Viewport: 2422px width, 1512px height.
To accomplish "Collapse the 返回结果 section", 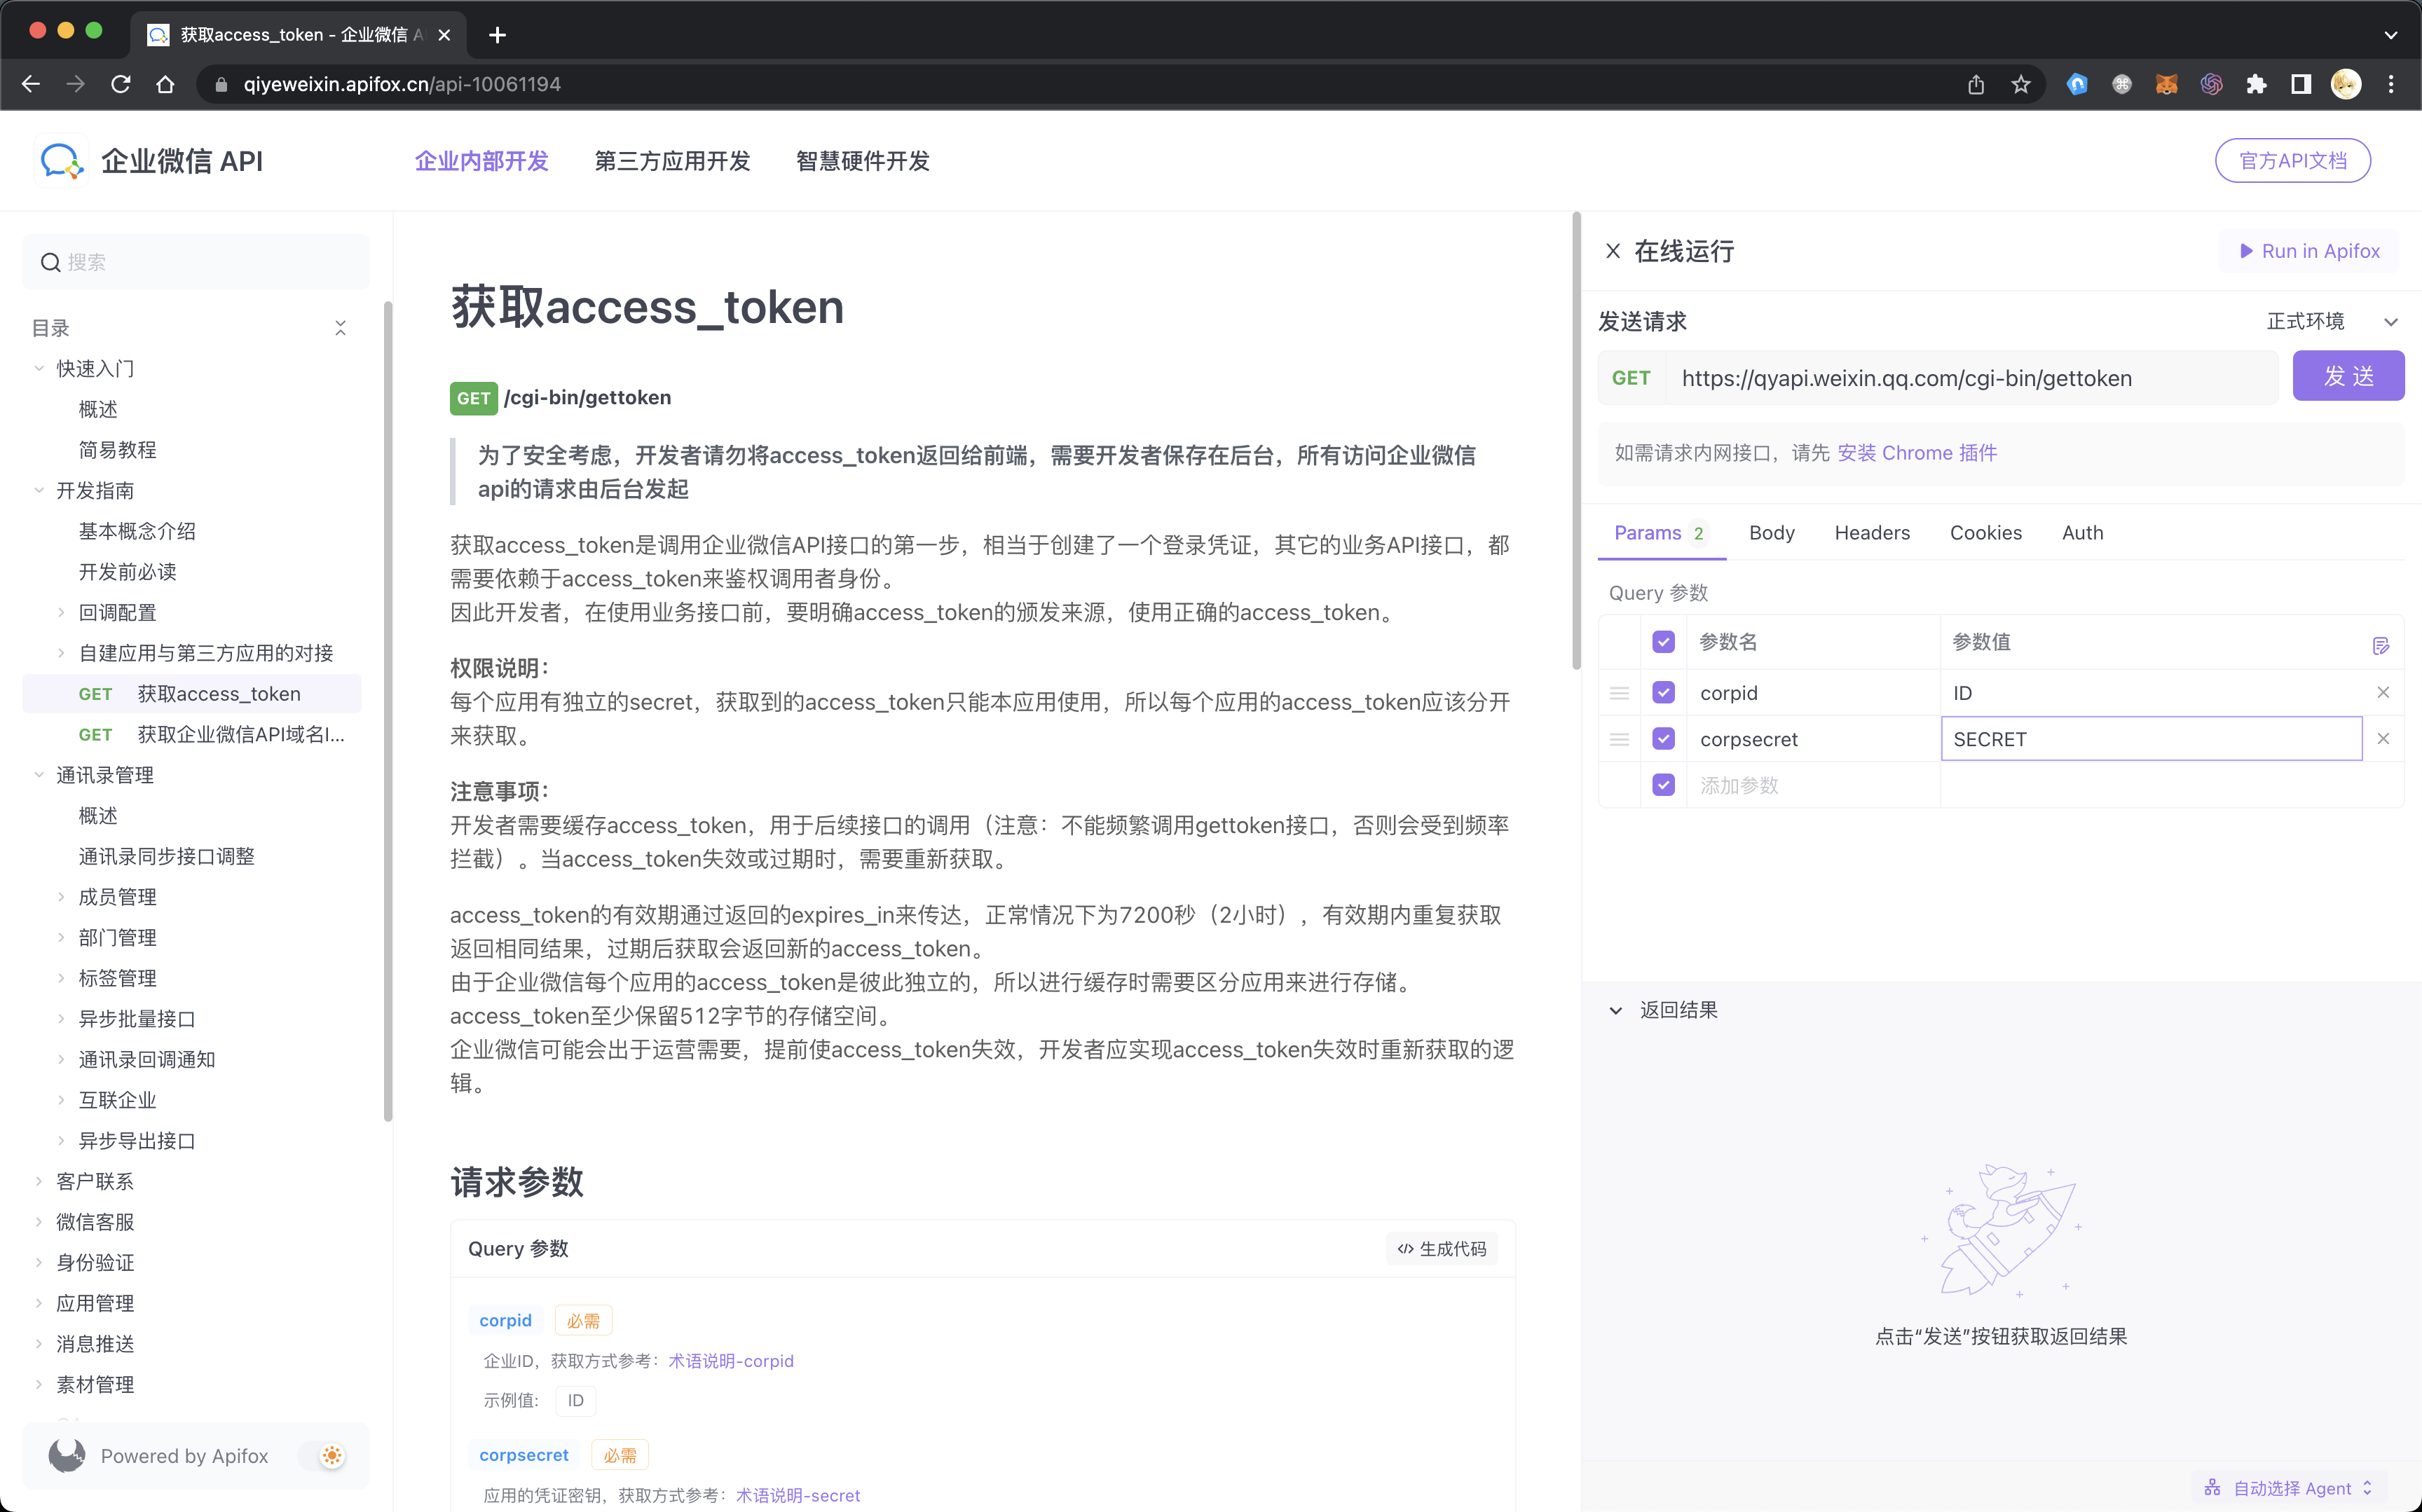I will click(1615, 1010).
